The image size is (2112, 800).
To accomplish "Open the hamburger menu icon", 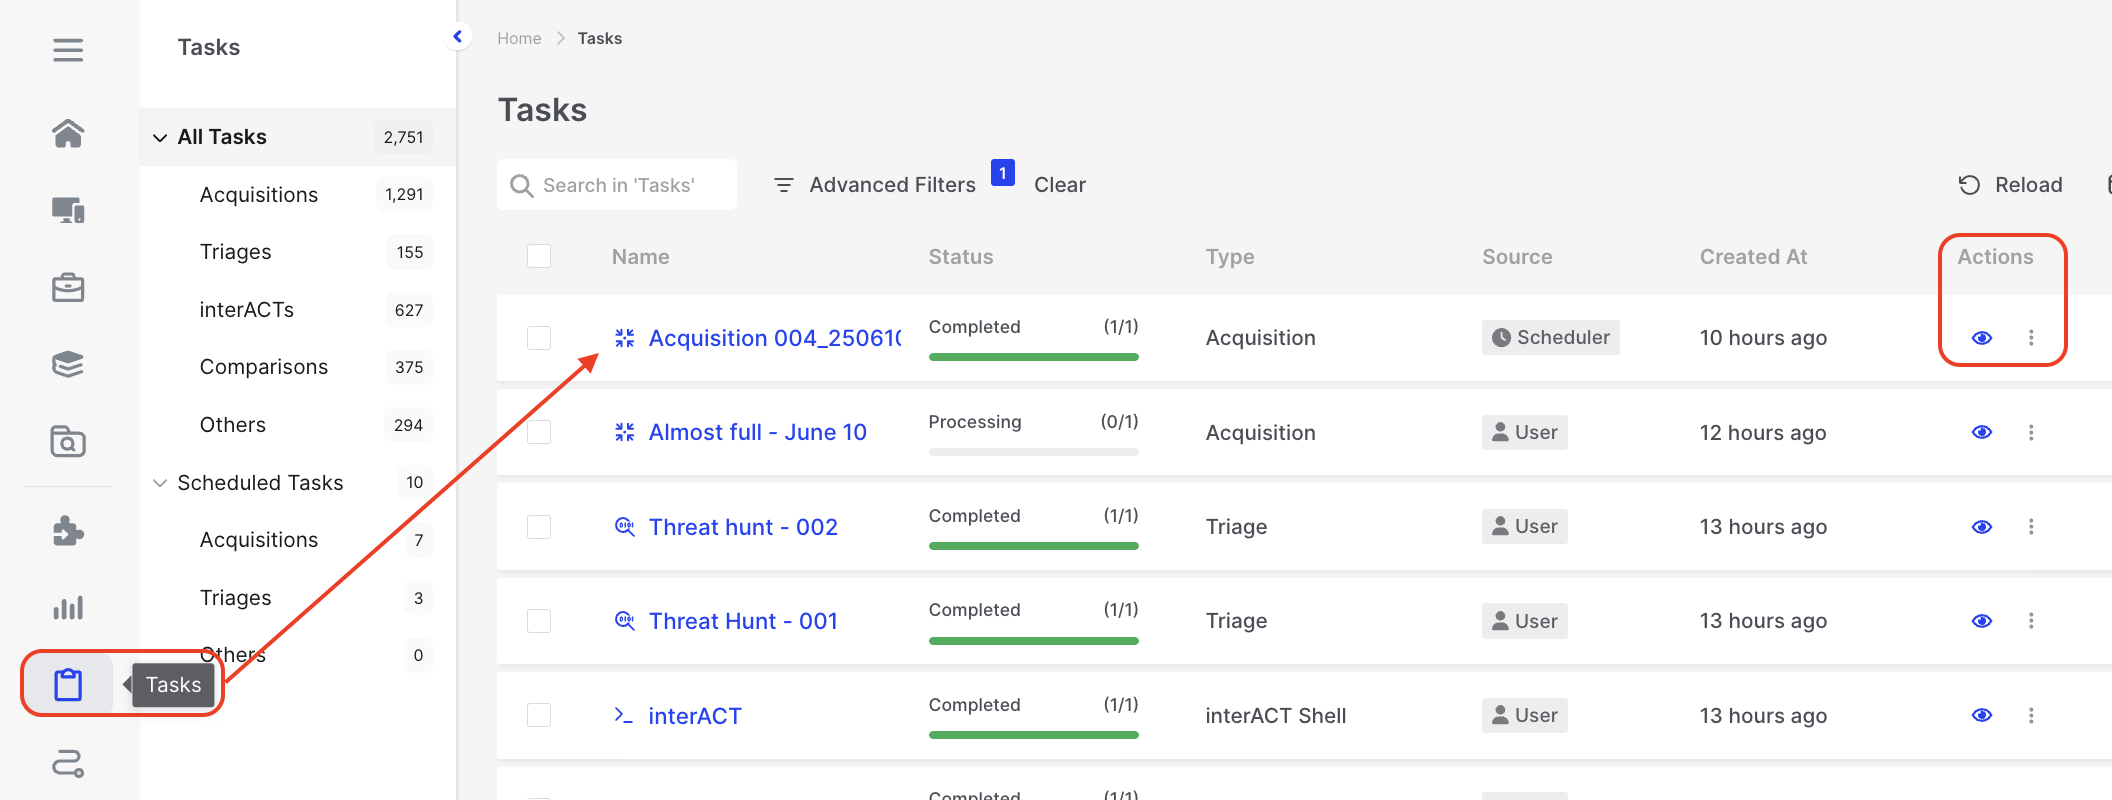I will tap(68, 50).
